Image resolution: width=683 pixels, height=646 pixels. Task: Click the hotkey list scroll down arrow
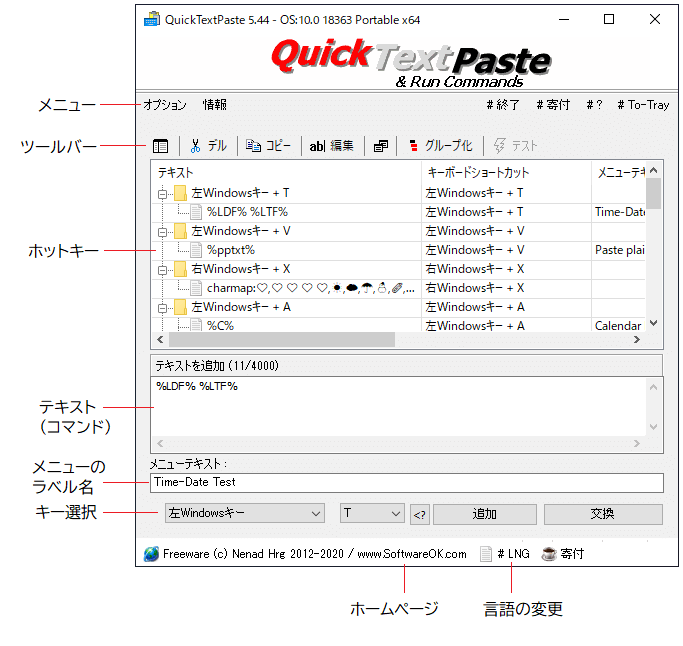(653, 323)
